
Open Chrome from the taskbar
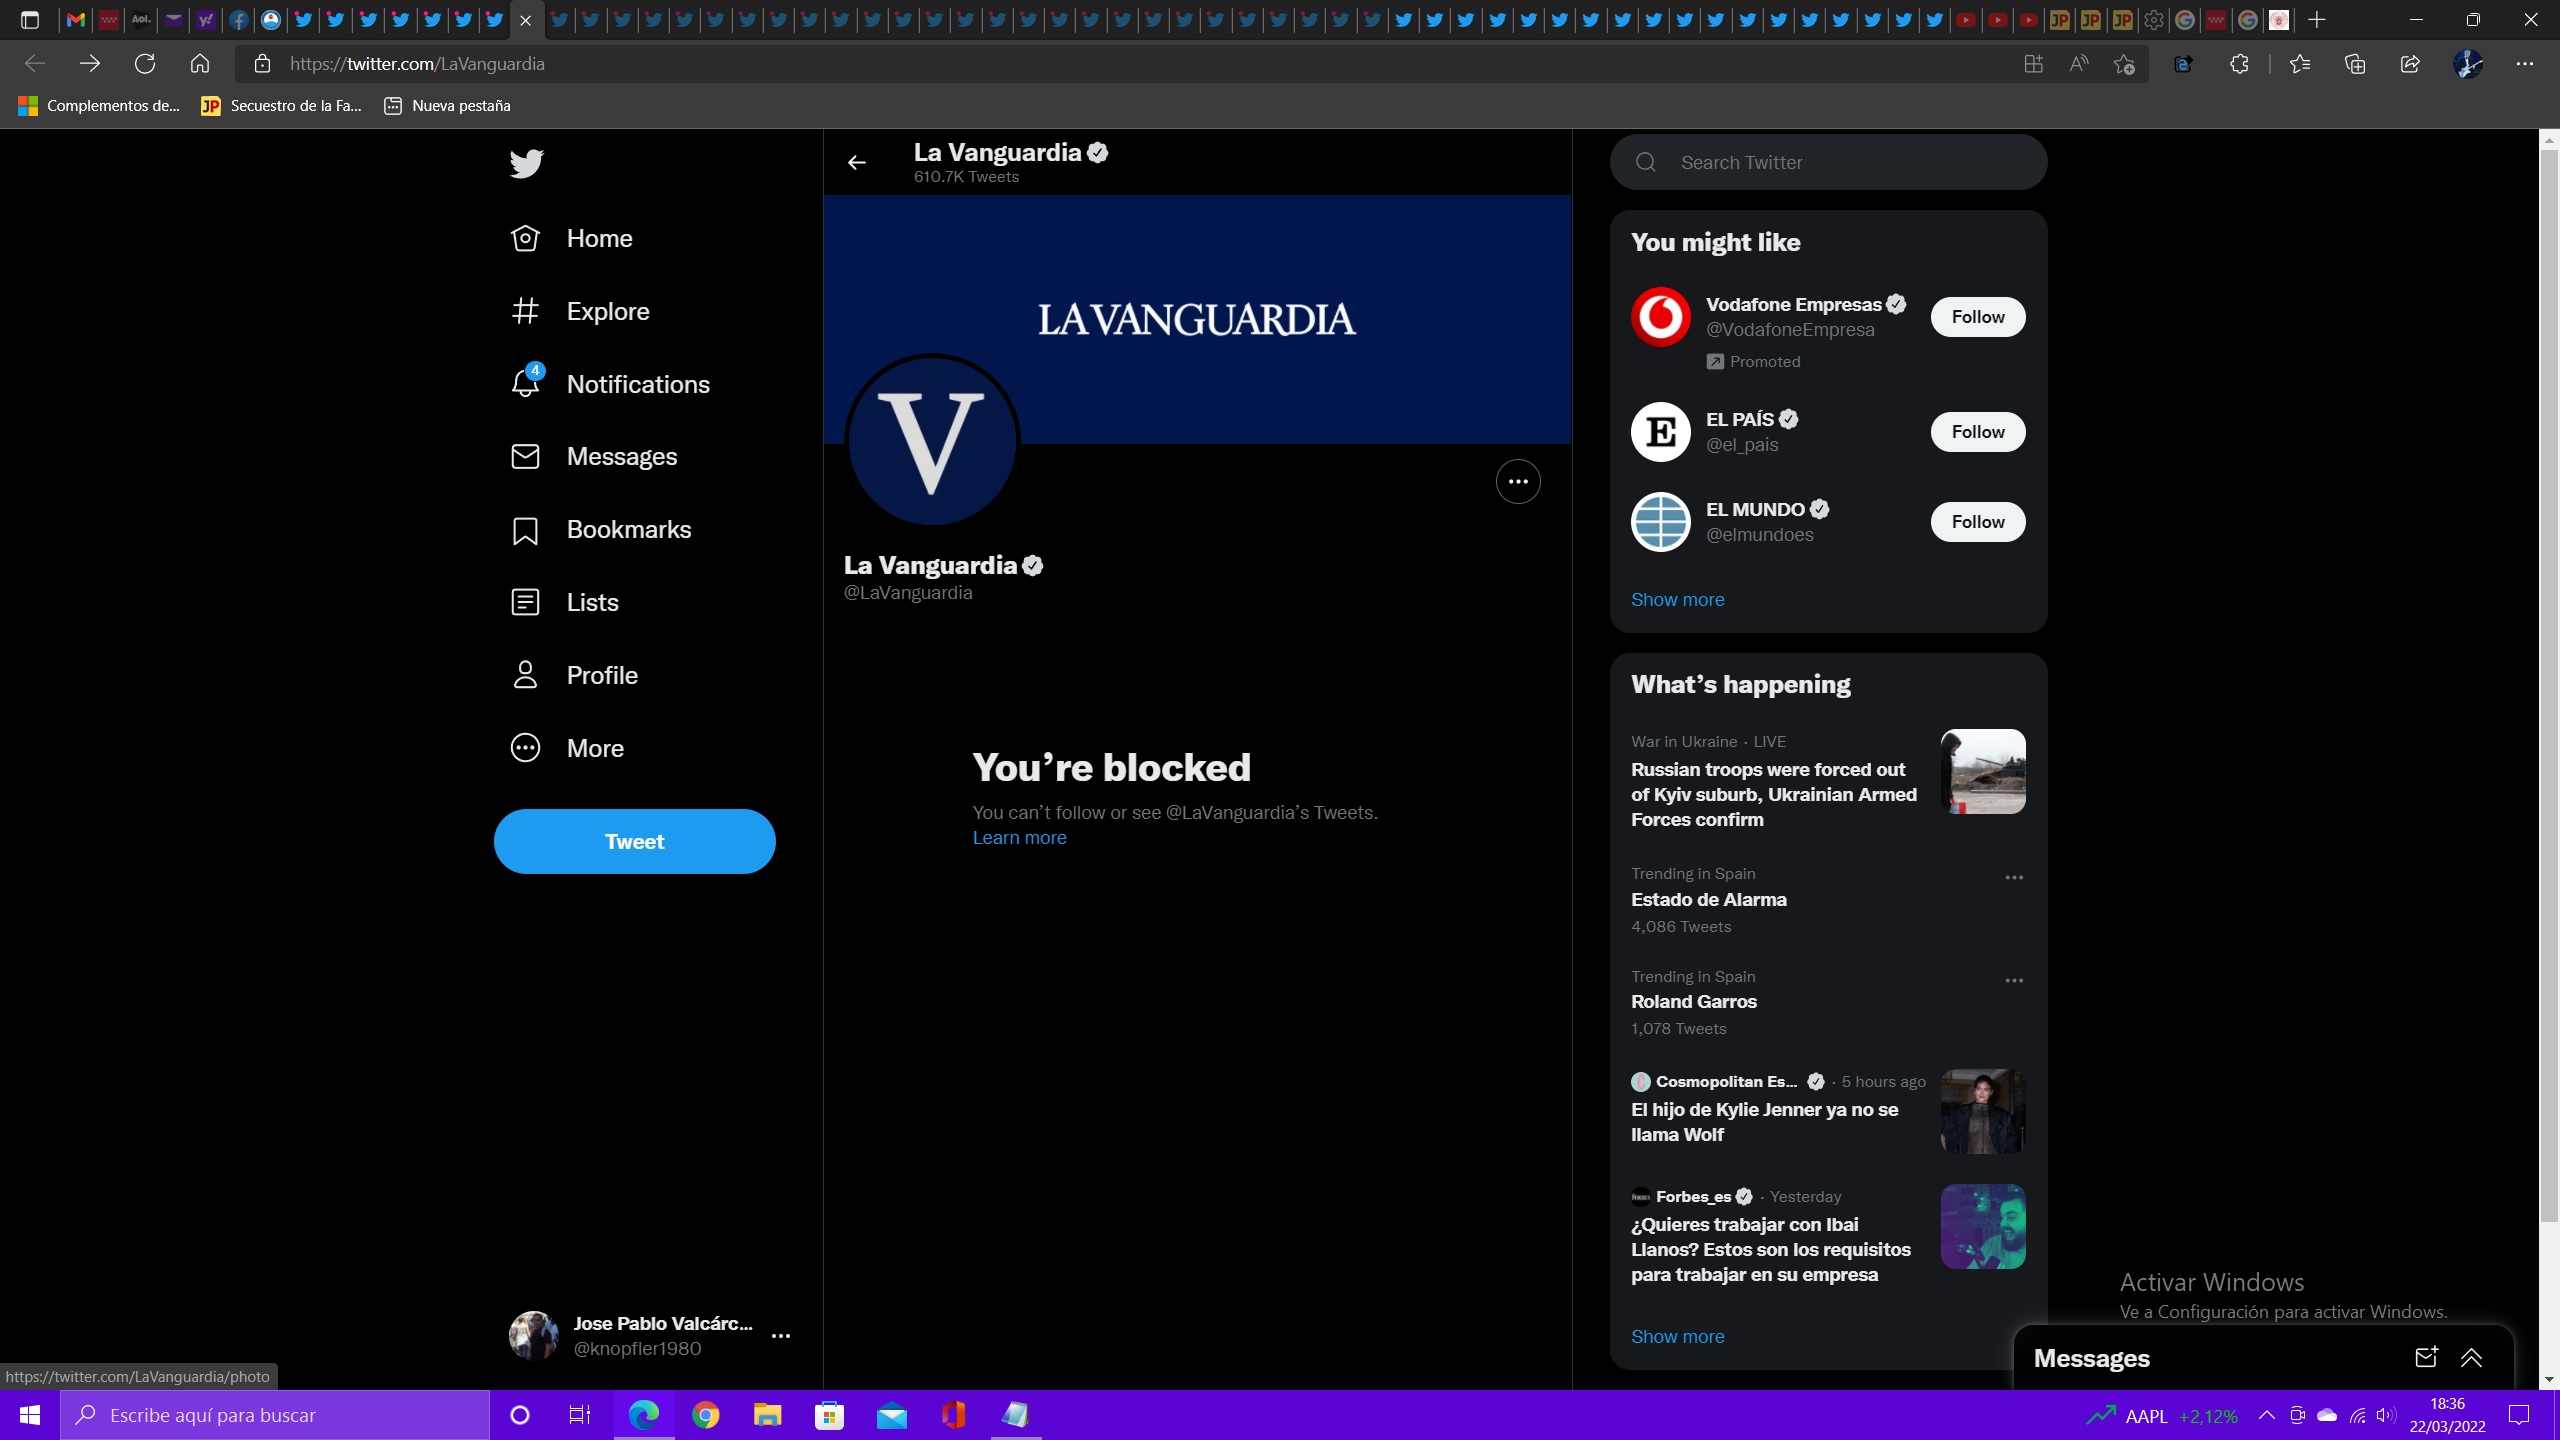[x=706, y=1415]
